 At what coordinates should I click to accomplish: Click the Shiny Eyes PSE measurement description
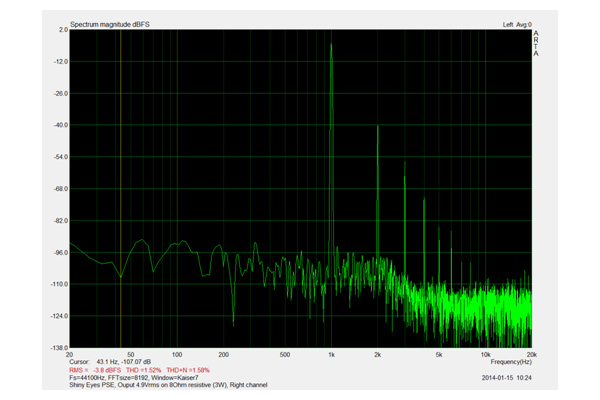[x=170, y=385]
